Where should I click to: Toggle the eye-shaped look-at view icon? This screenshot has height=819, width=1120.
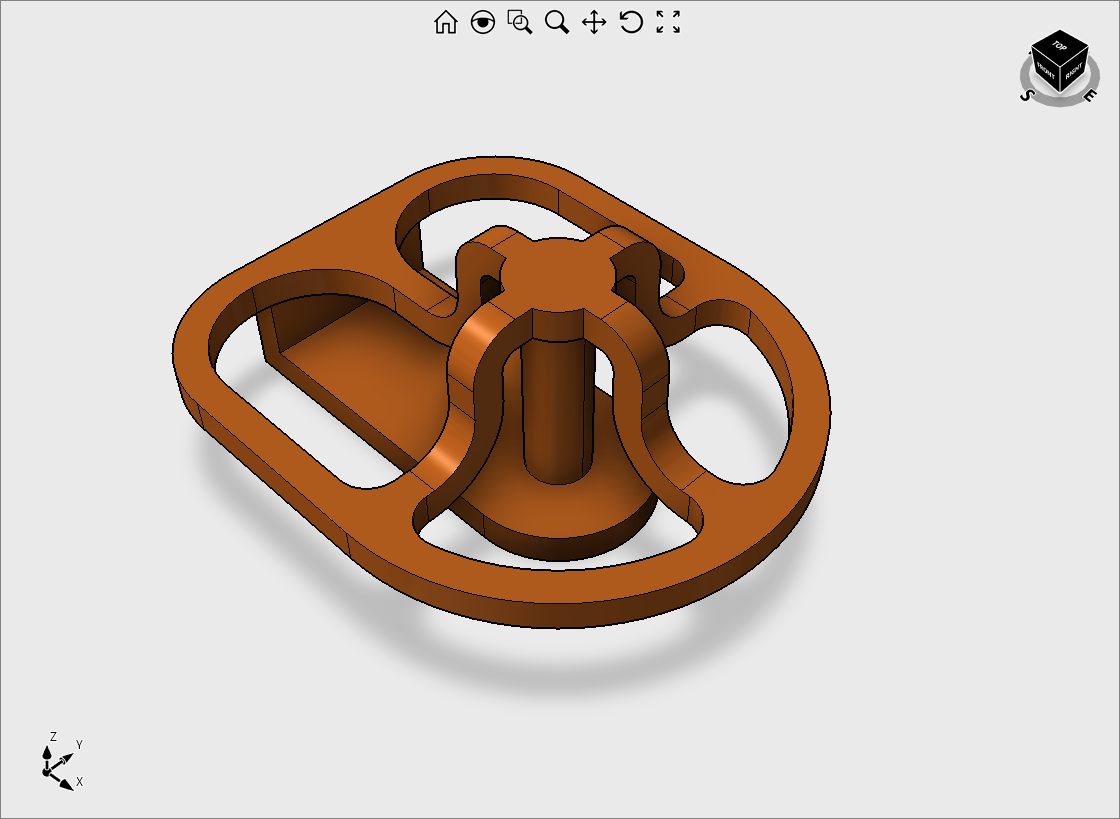tap(483, 22)
